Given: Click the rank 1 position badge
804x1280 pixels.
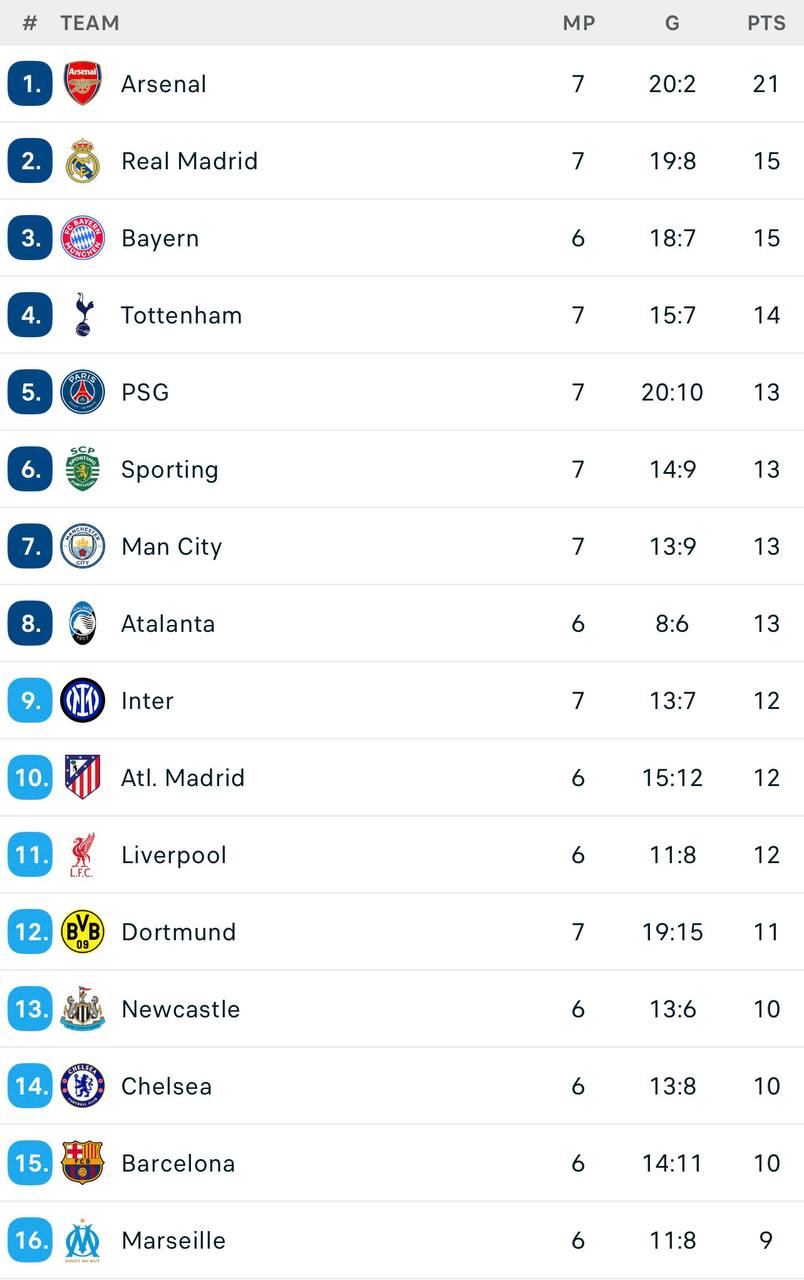Looking at the screenshot, I should pyautogui.click(x=30, y=84).
